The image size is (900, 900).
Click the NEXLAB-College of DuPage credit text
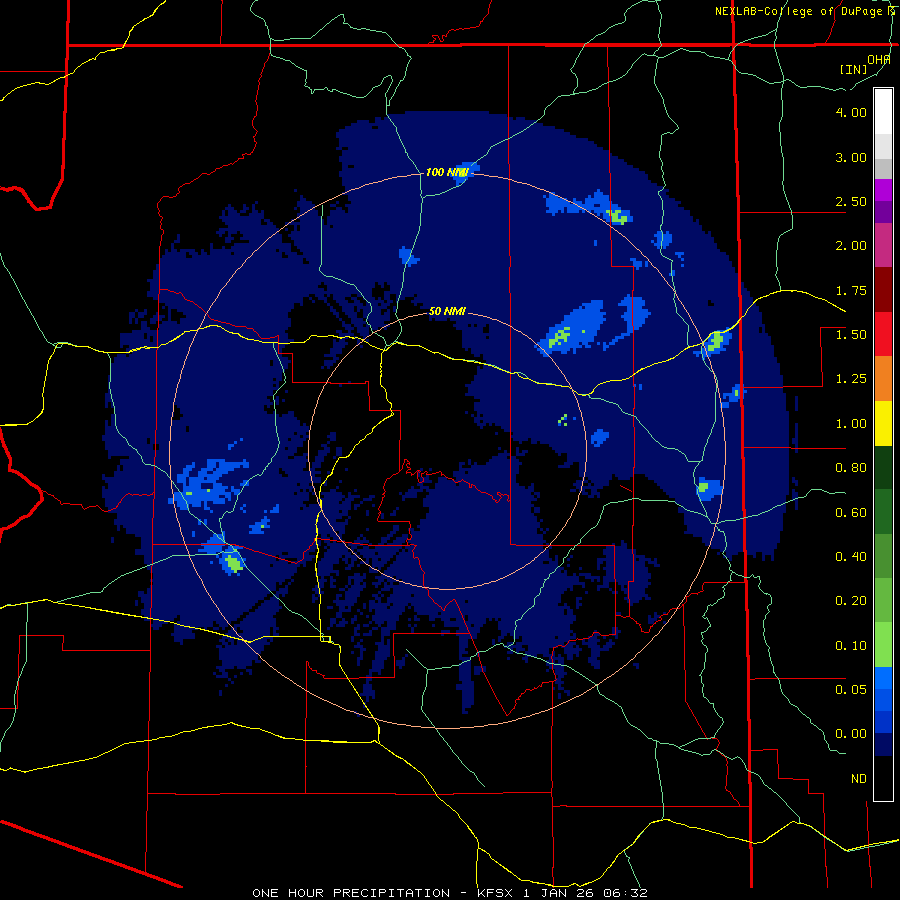pos(807,11)
